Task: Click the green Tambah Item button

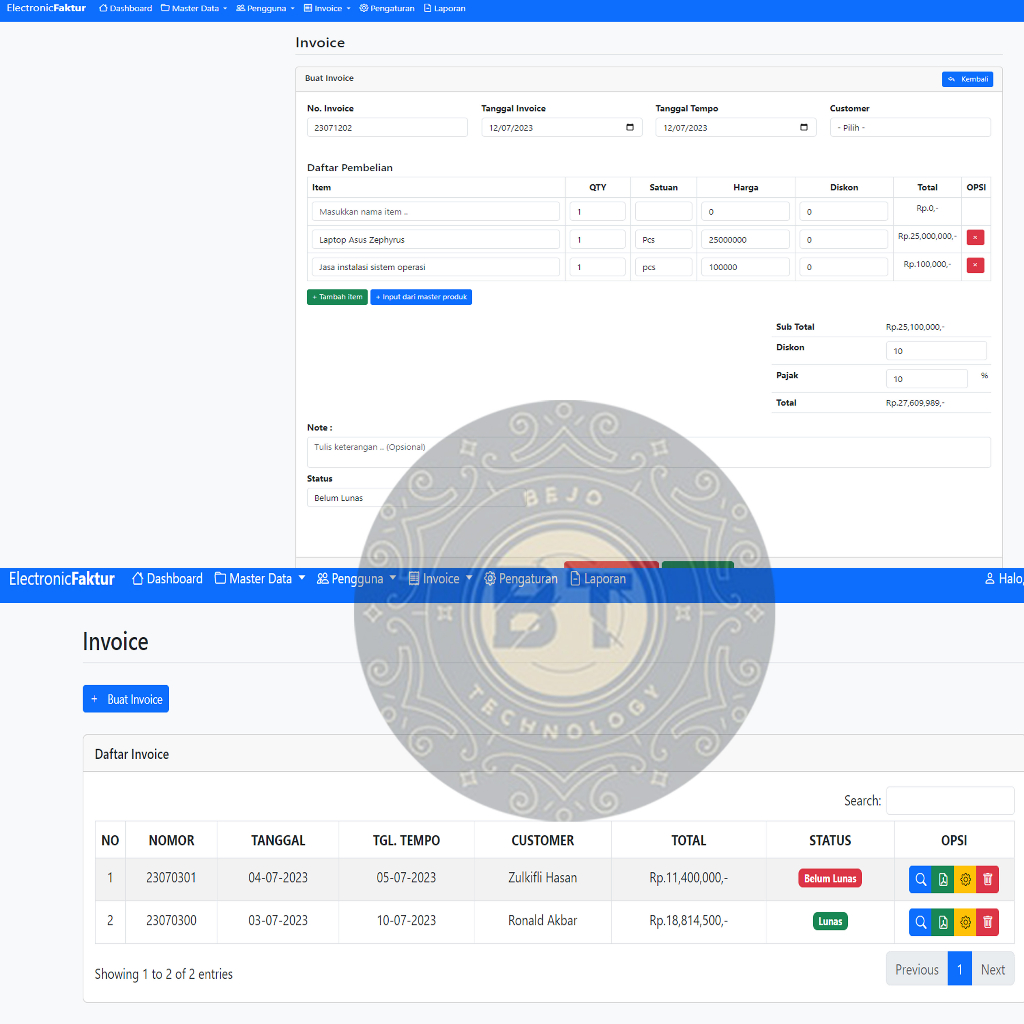Action: click(x=337, y=297)
